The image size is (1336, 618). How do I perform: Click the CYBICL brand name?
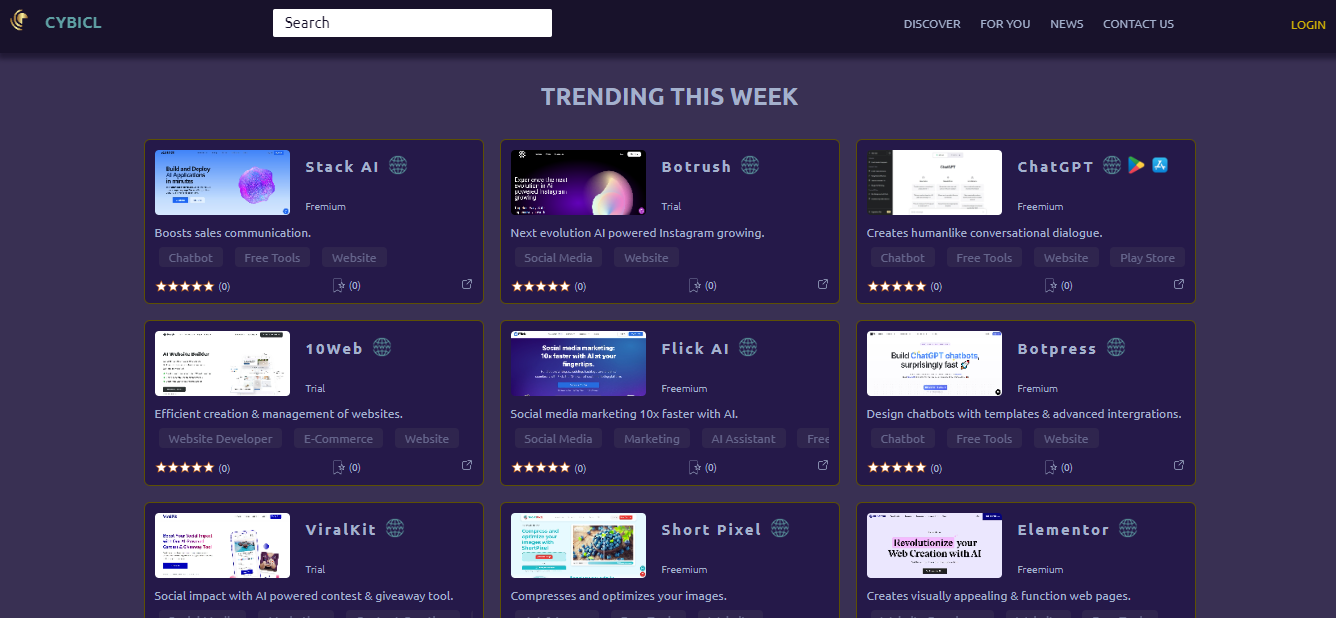(x=73, y=23)
